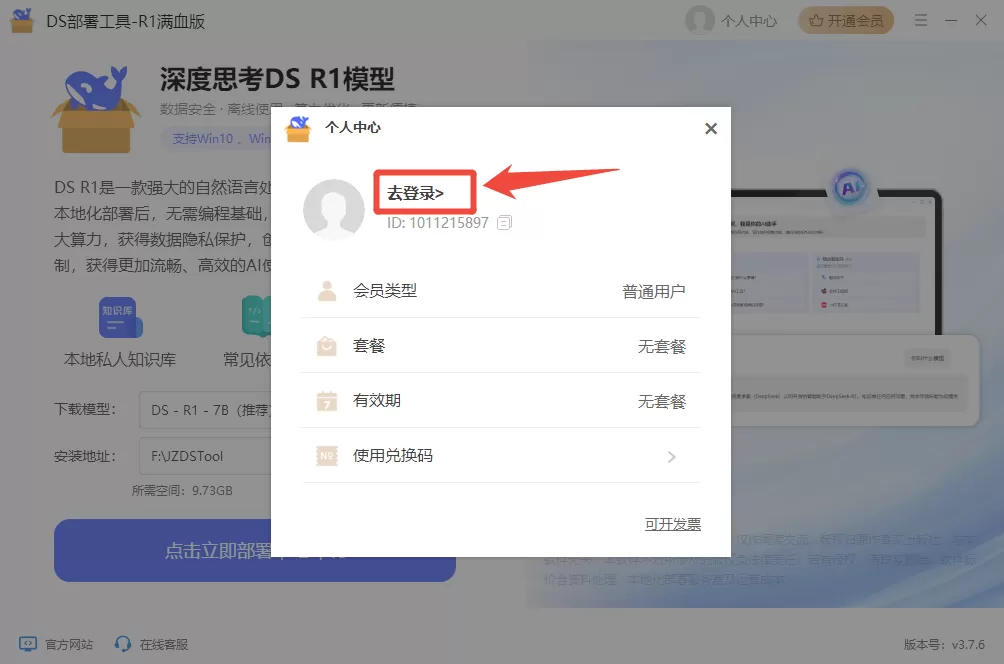Screen dimensions: 1004x664
Task: Click the 有效期 calendar icon
Action: pyautogui.click(x=327, y=401)
